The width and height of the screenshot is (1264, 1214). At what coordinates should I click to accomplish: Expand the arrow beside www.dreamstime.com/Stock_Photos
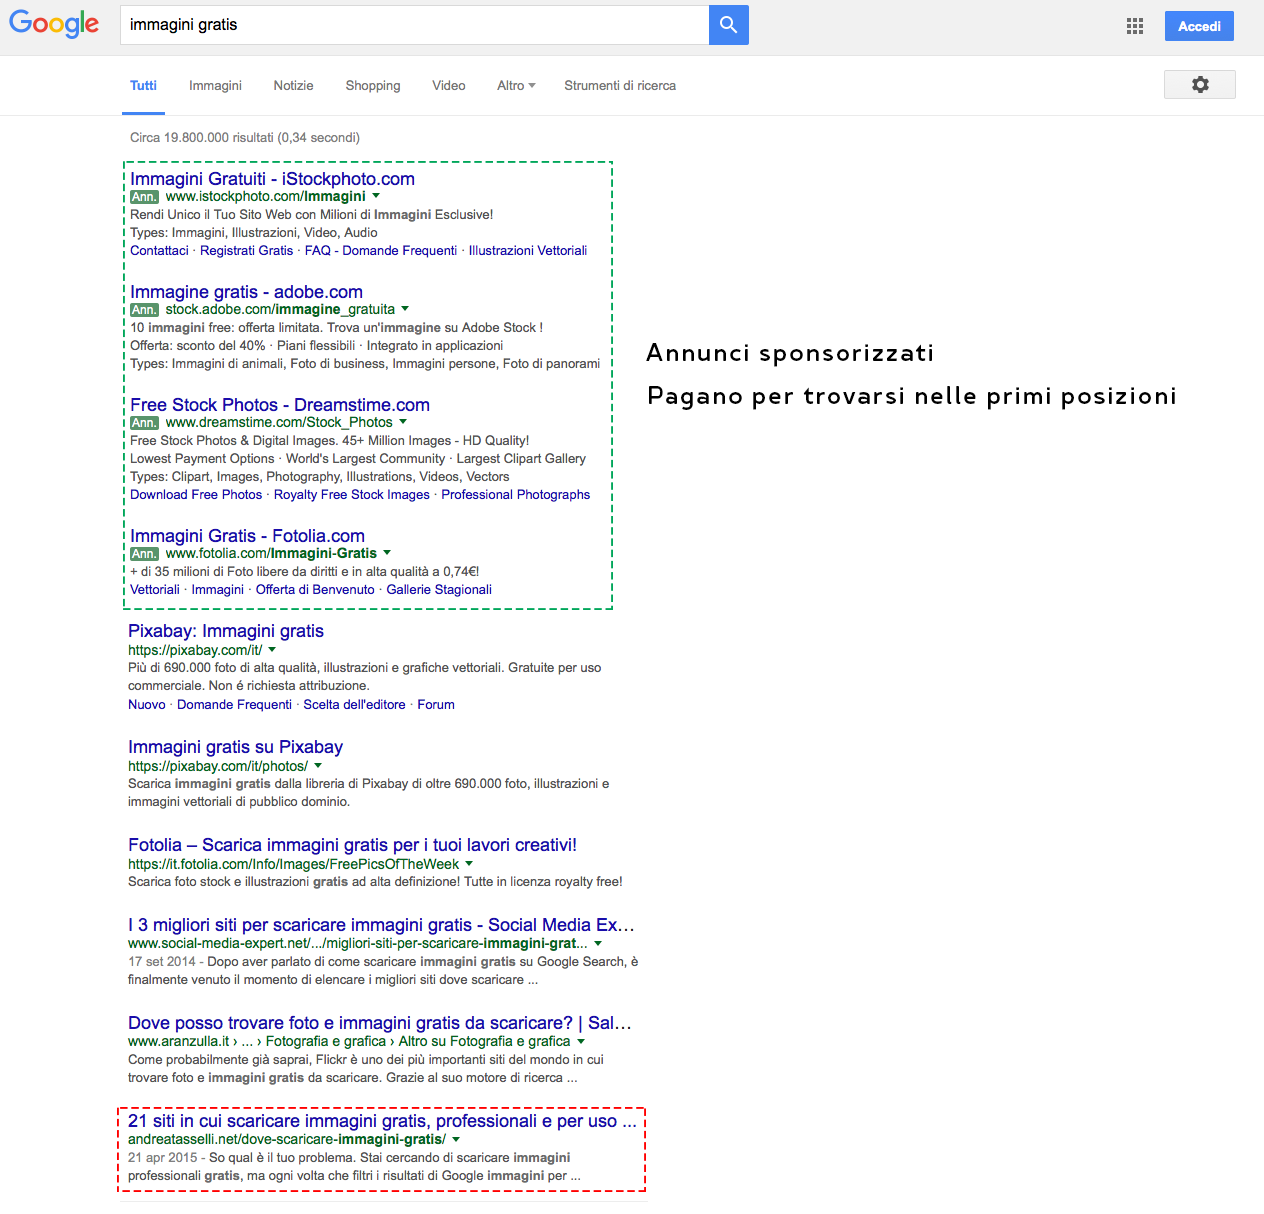[403, 422]
